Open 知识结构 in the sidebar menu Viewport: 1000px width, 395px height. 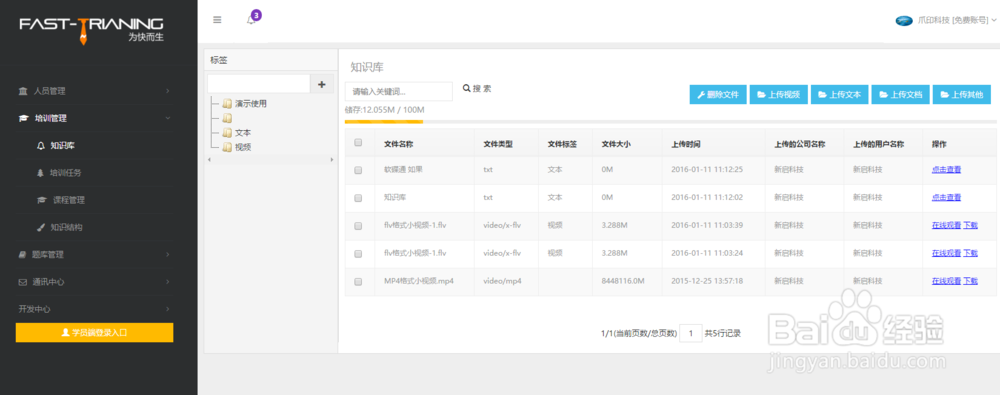click(66, 227)
